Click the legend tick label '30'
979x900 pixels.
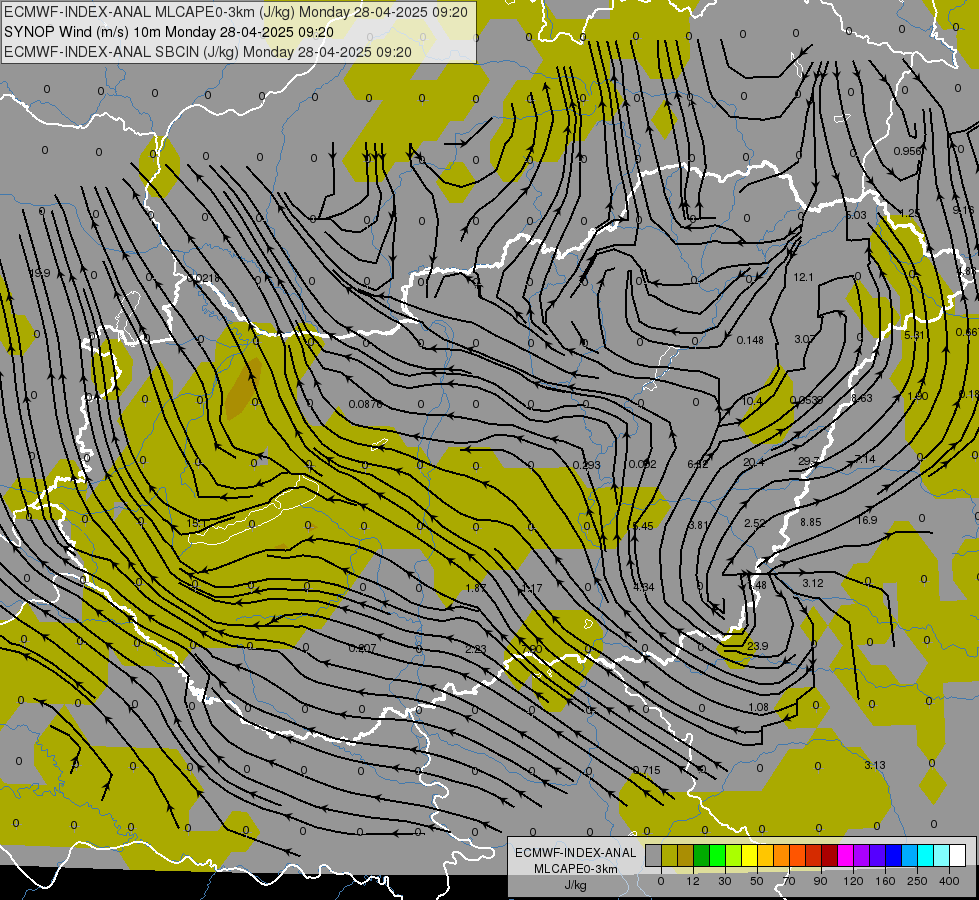[724, 881]
